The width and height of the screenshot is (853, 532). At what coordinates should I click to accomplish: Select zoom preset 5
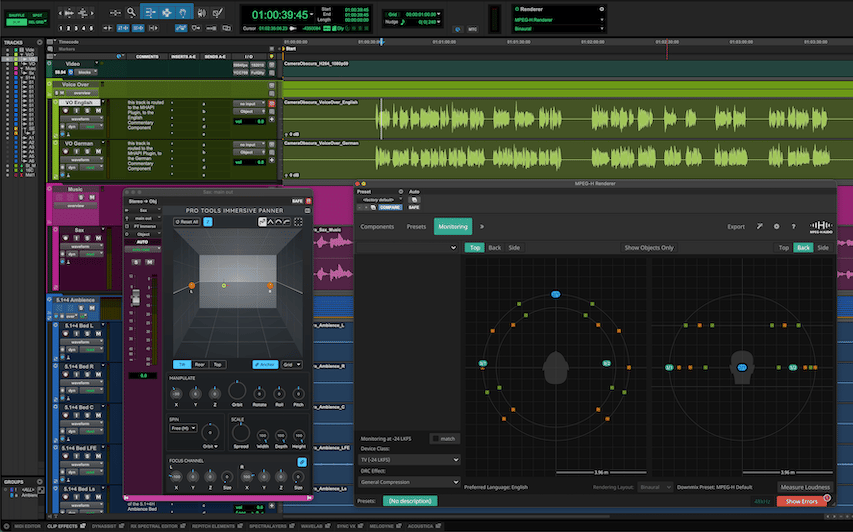(91, 28)
